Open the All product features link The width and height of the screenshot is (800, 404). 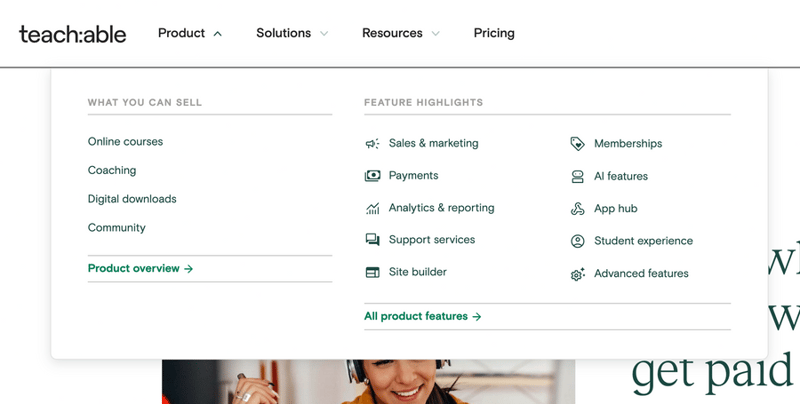[422, 316]
